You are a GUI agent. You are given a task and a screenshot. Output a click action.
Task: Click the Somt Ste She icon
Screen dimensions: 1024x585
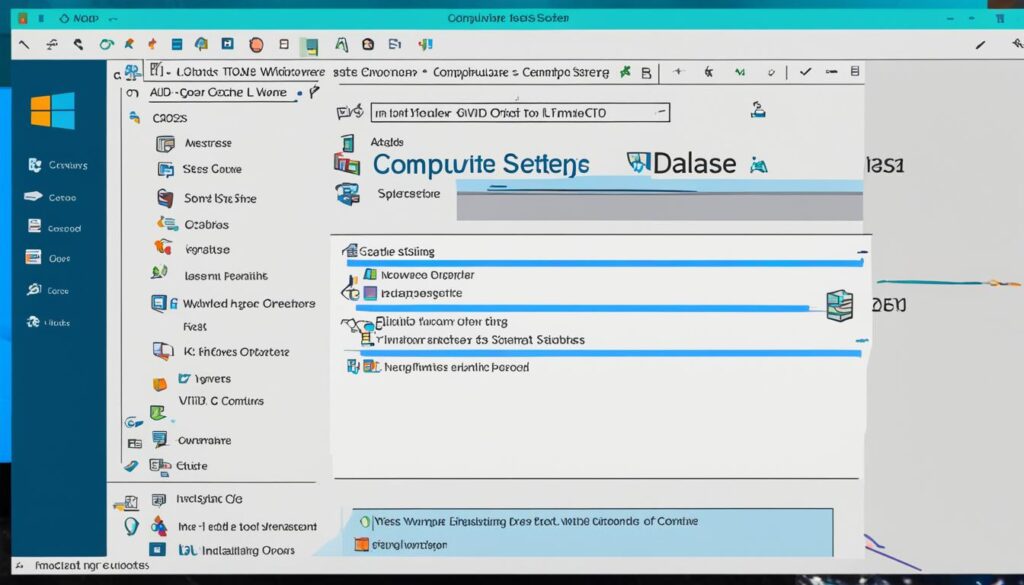tap(166, 198)
